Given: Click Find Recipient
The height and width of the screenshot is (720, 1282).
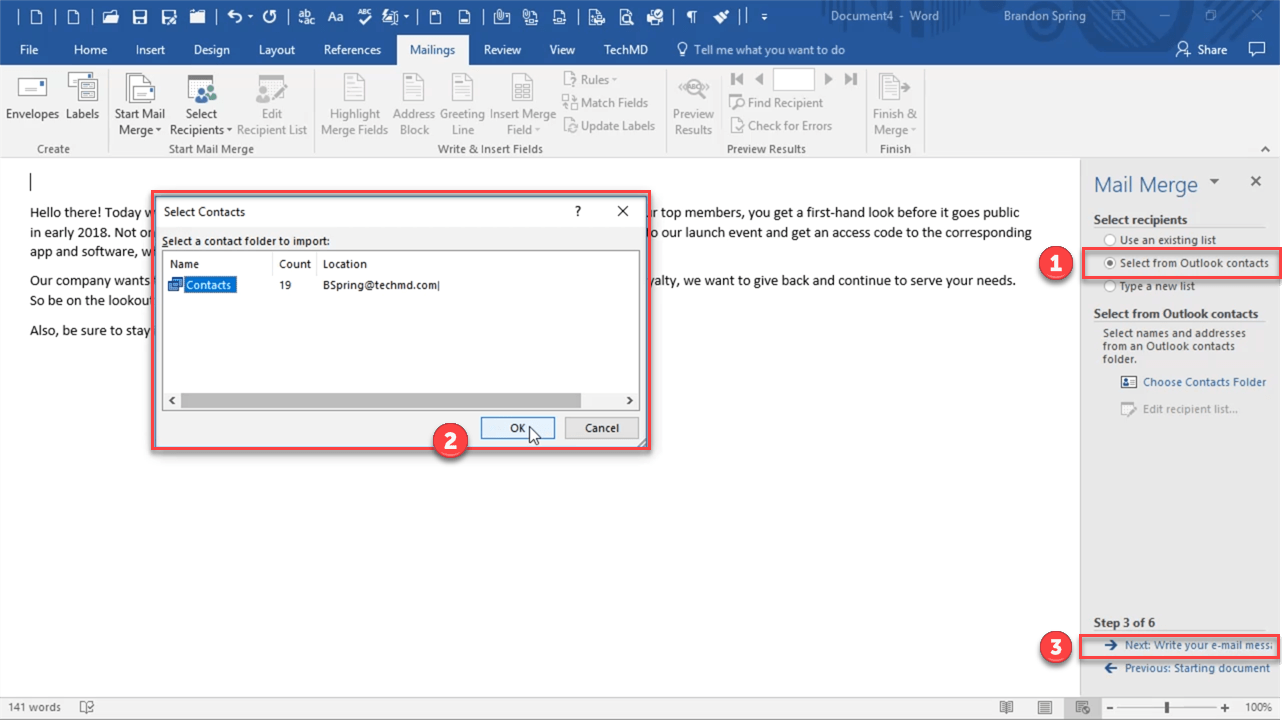Looking at the screenshot, I should [x=776, y=102].
